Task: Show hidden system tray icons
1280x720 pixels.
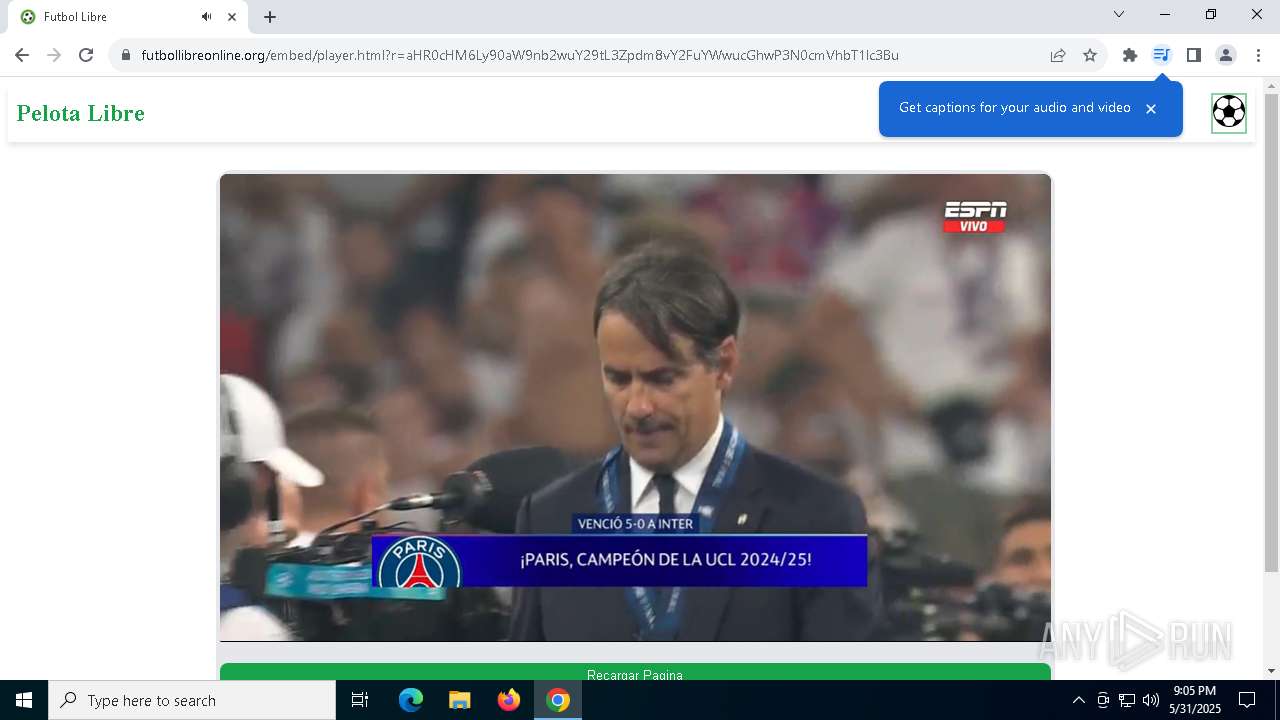Action: point(1078,700)
